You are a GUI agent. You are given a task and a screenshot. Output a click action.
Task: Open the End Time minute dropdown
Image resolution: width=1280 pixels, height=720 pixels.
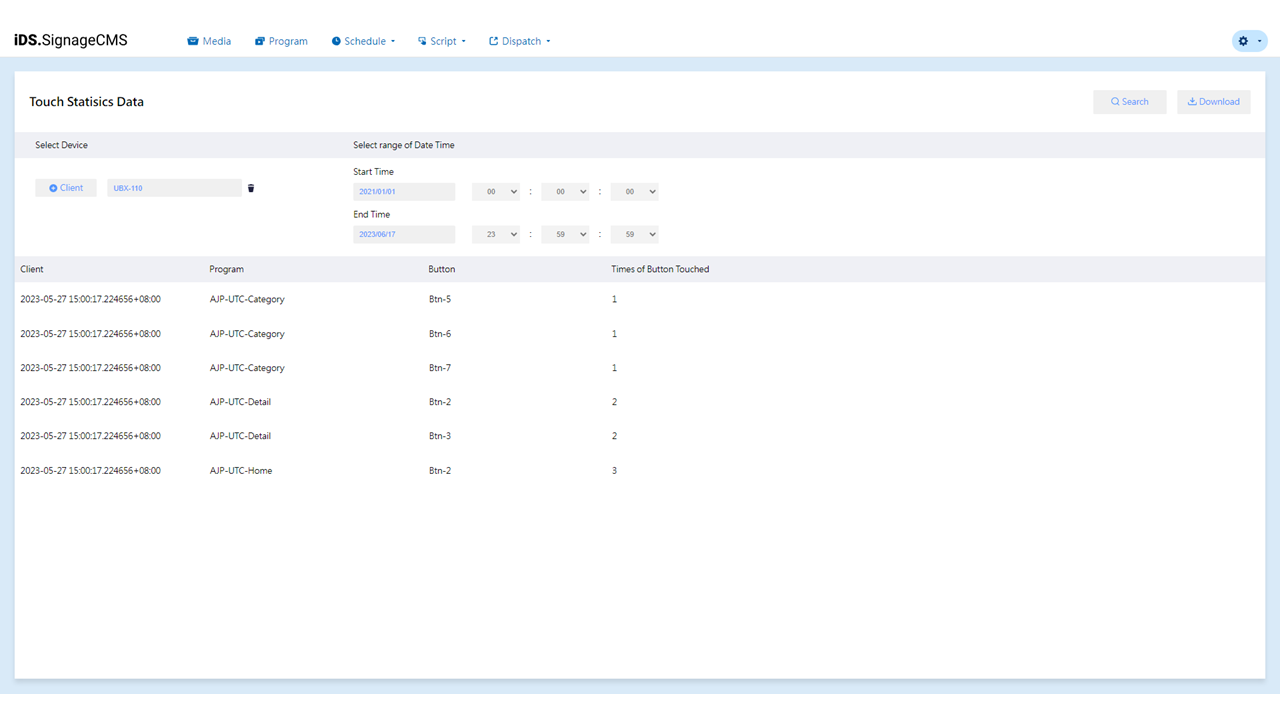[565, 234]
